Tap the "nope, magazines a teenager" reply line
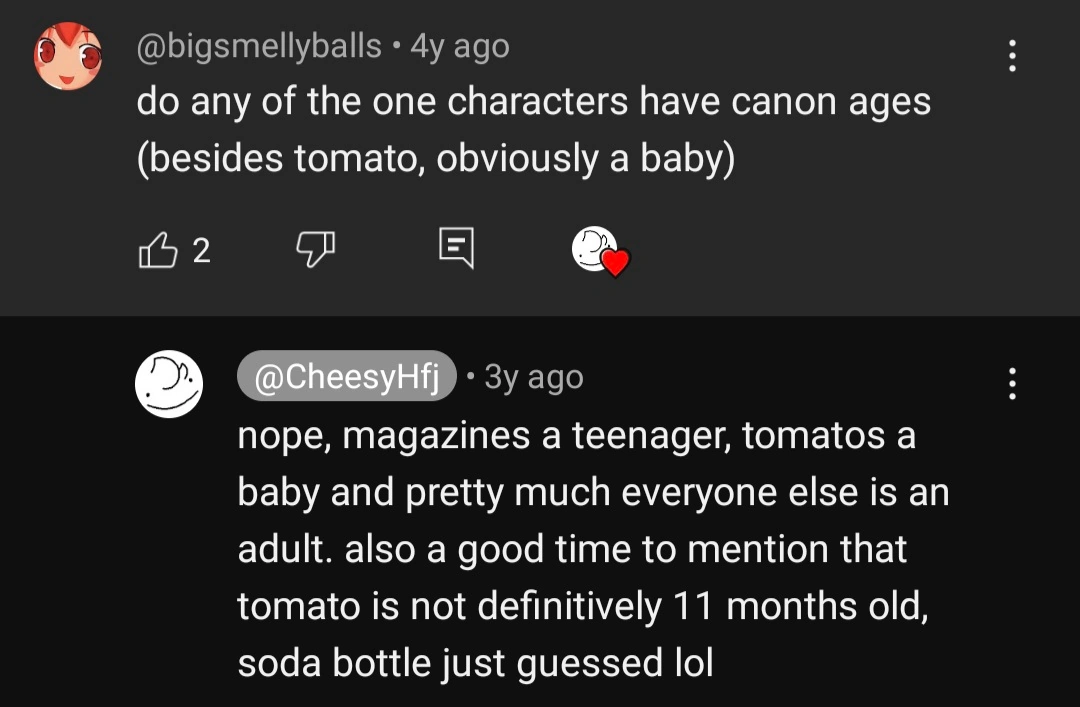 (x=576, y=436)
